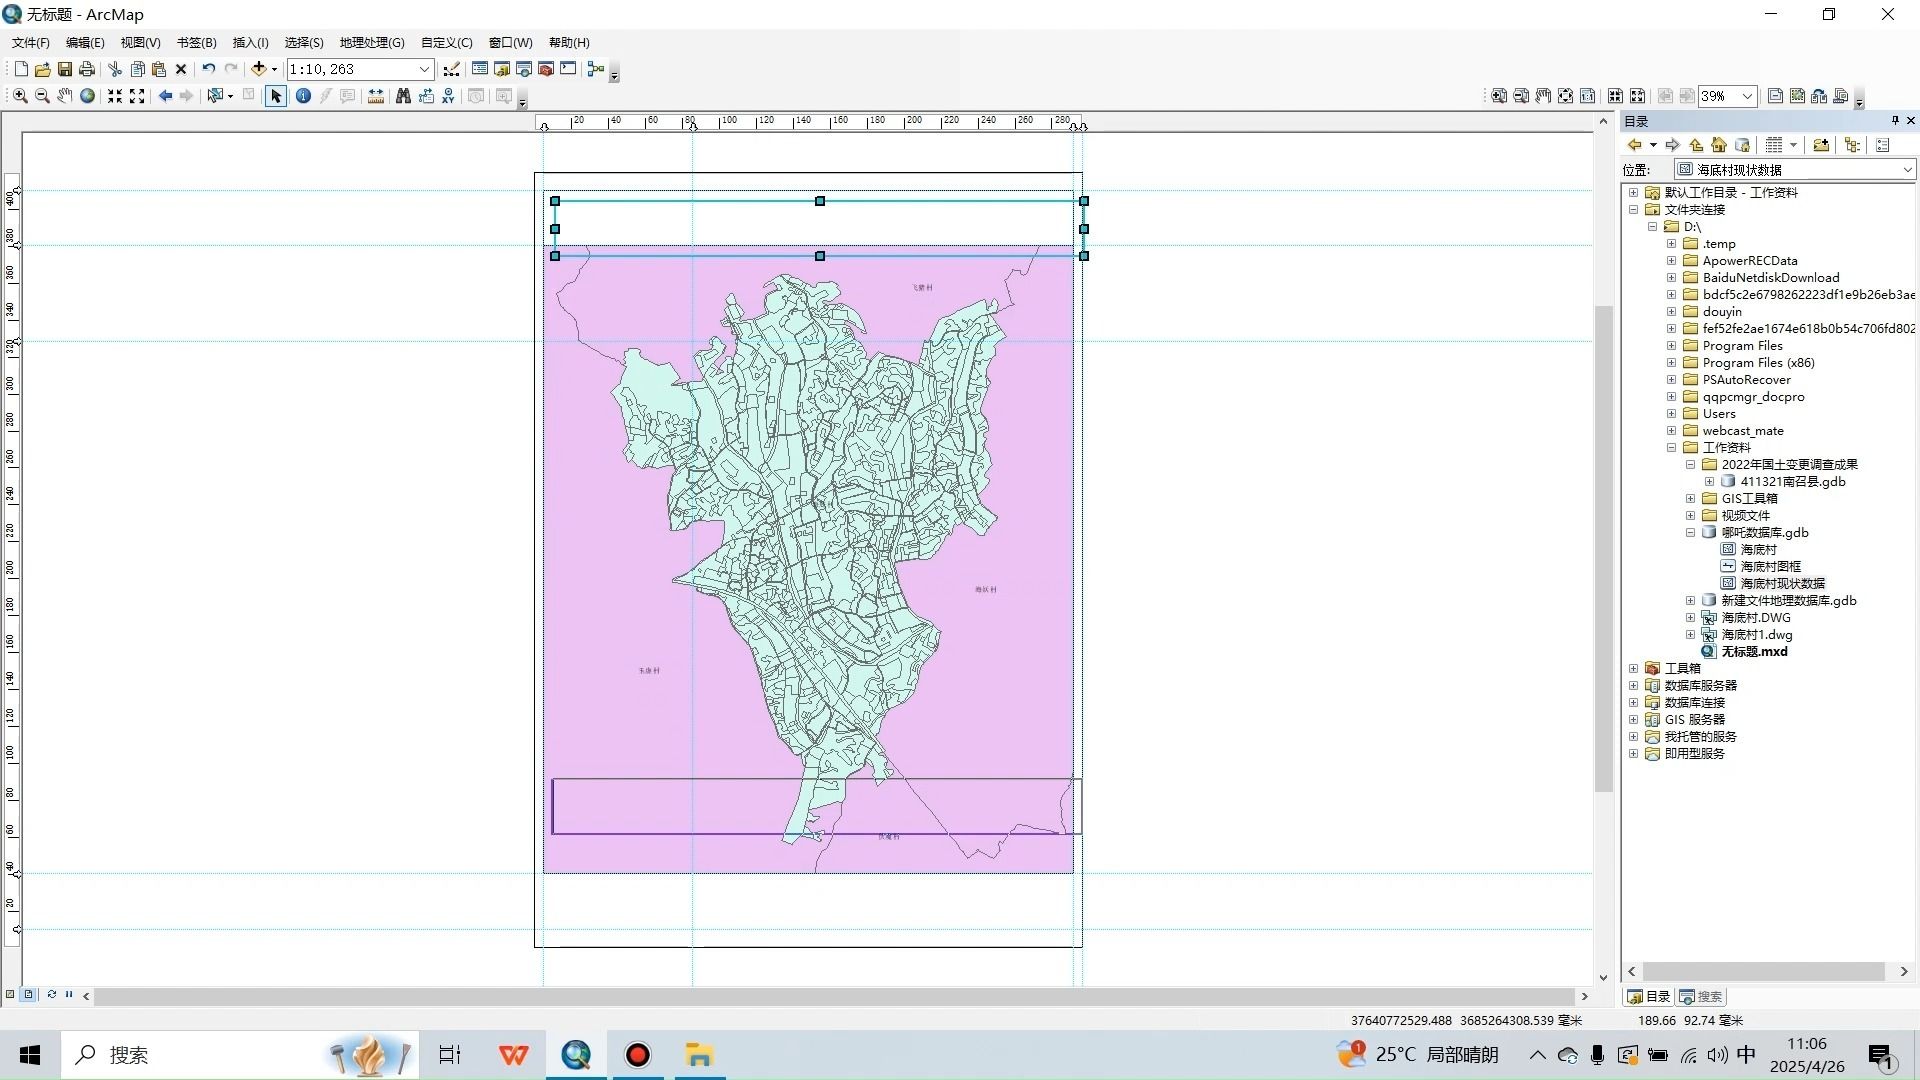Switch to the 搜索 tab below Catalog
The height and width of the screenshot is (1080, 1920).
(1701, 997)
